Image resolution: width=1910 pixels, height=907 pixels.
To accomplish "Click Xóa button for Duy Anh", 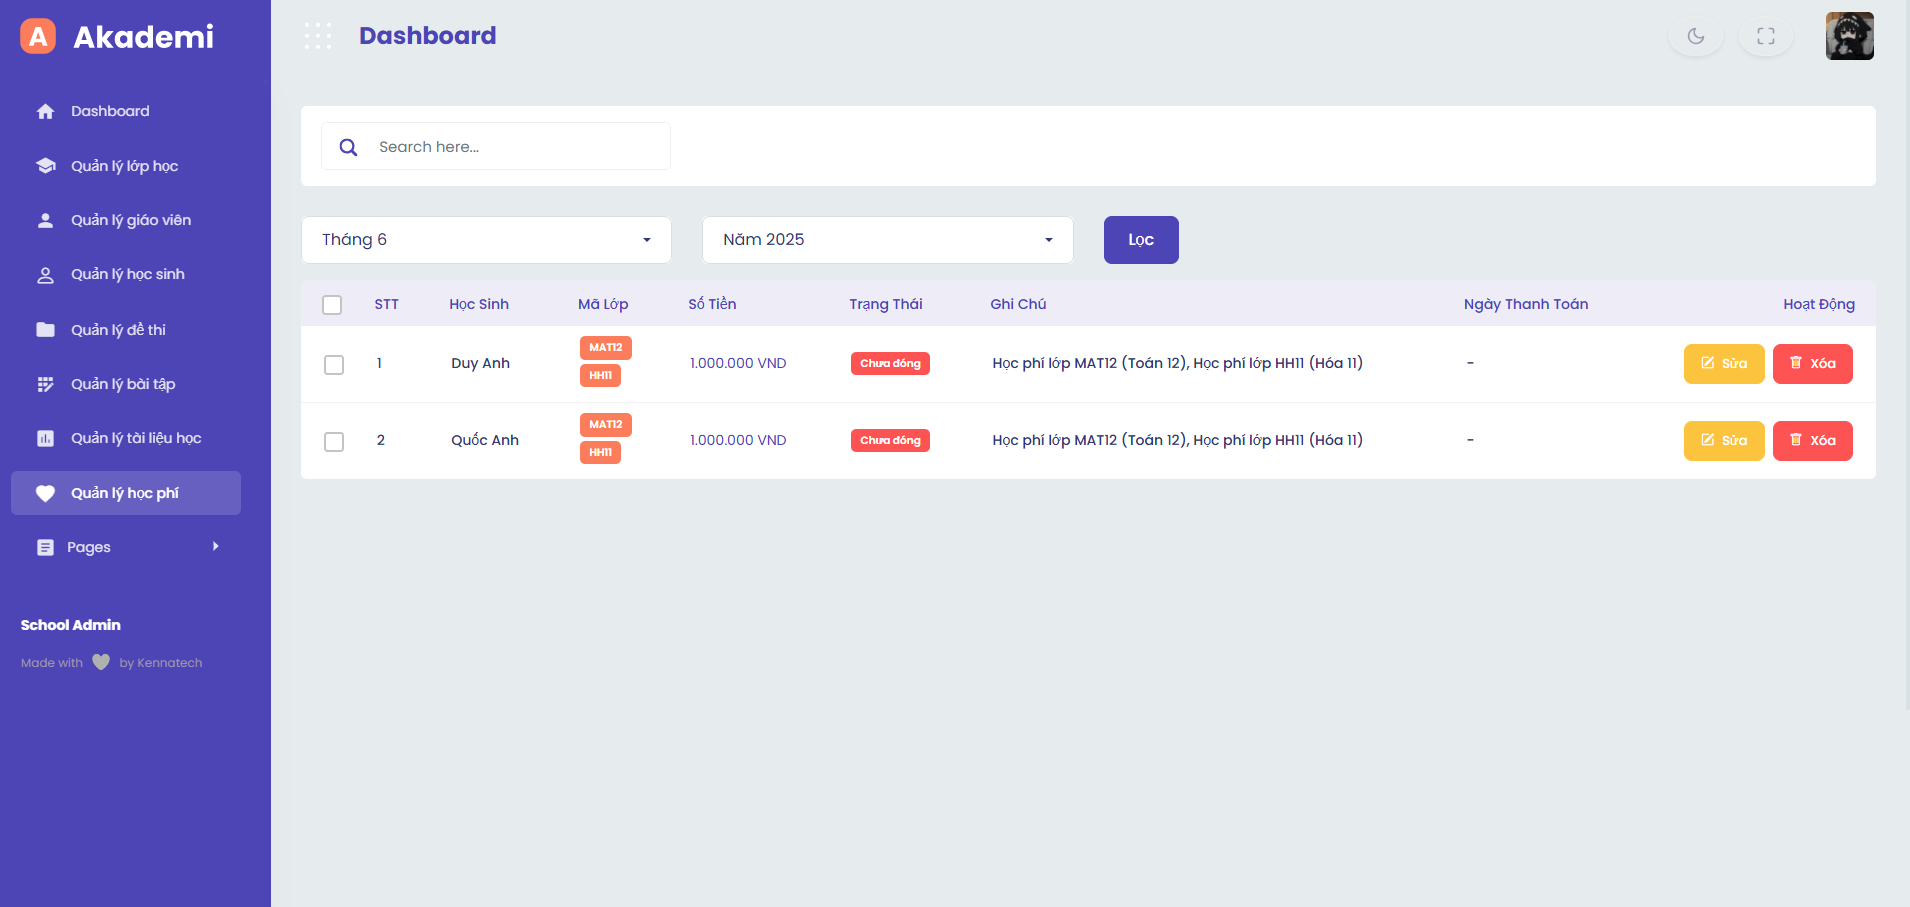I will pos(1812,364).
